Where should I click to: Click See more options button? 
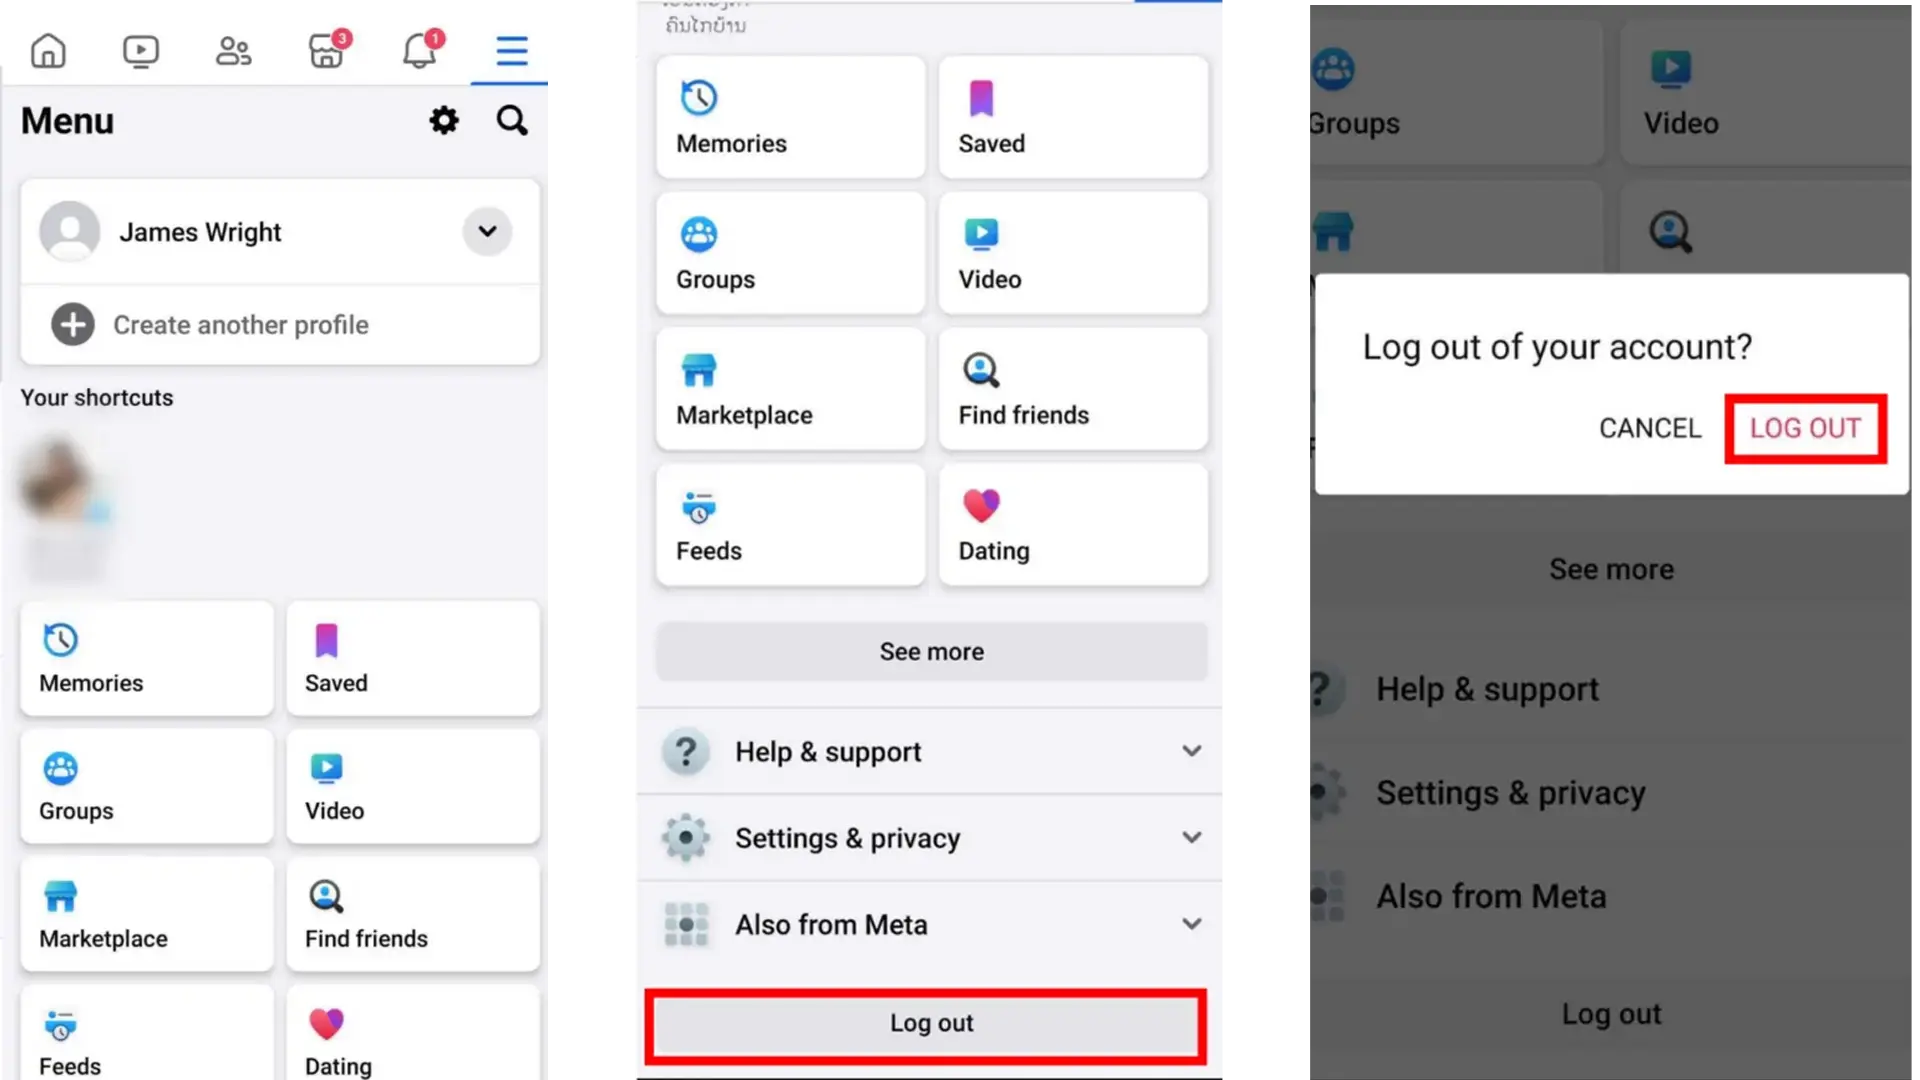931,650
